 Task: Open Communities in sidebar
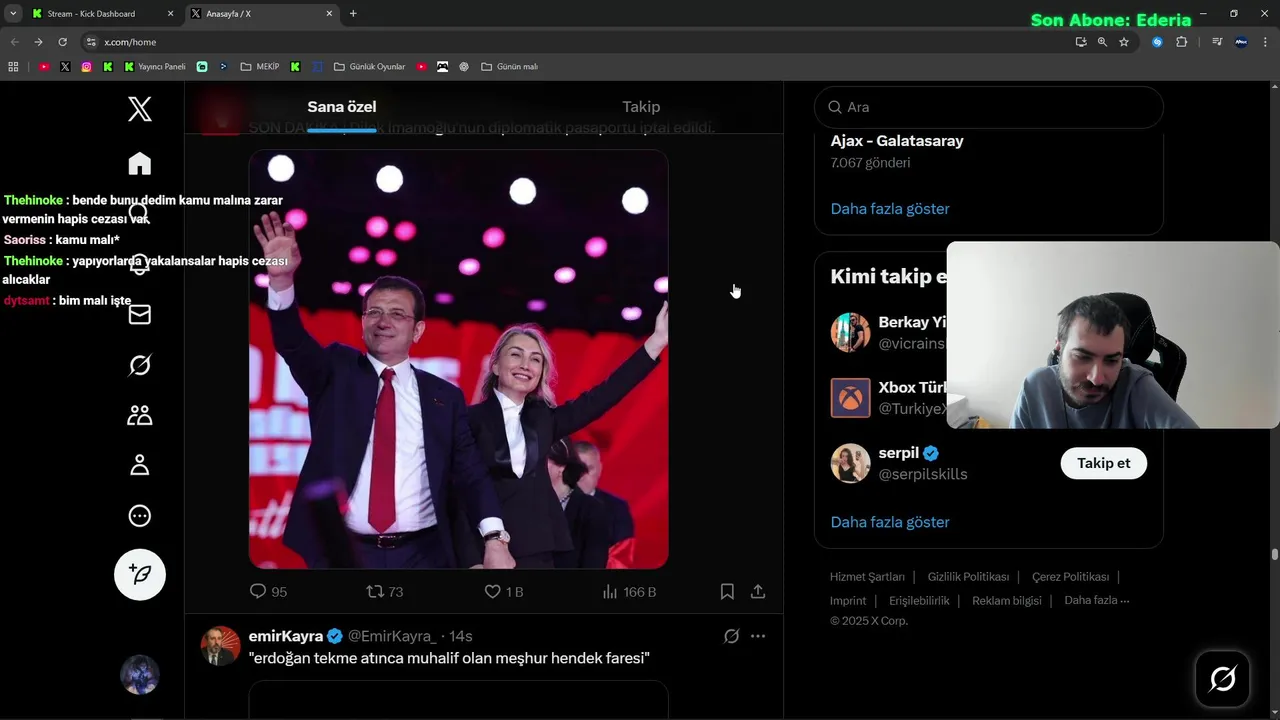140,415
